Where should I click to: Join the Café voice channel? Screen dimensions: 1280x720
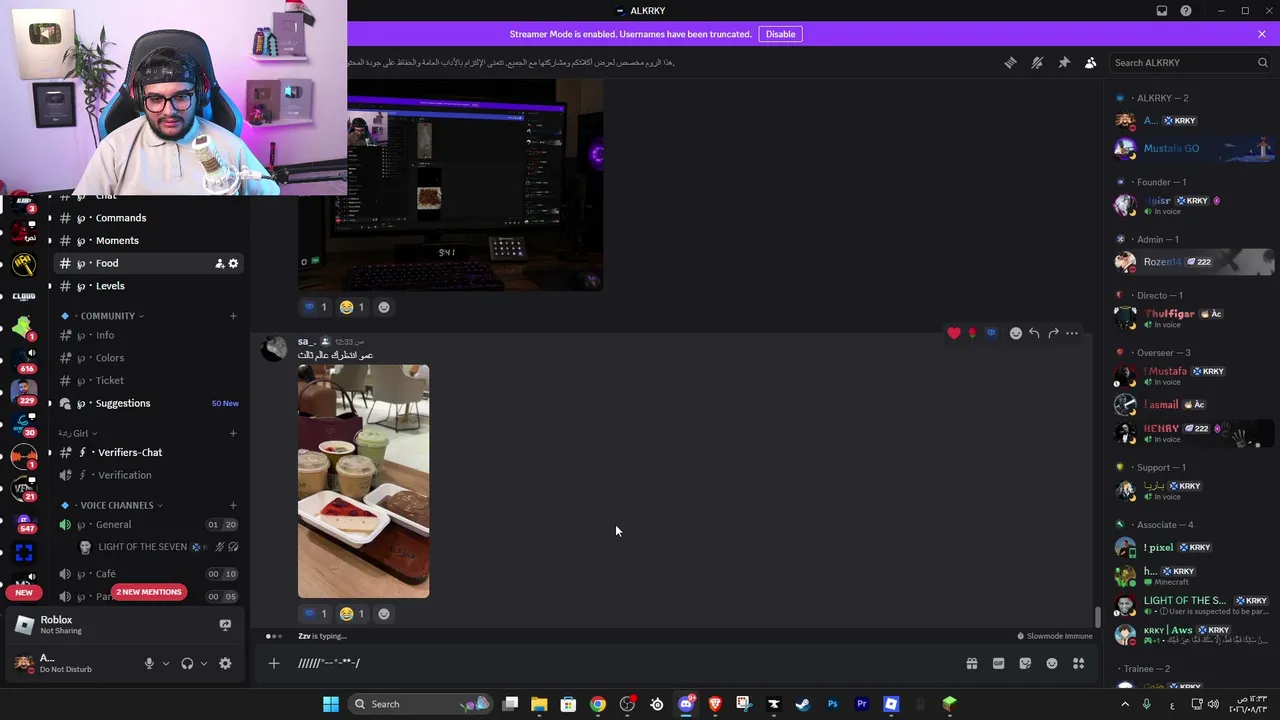coord(148,574)
